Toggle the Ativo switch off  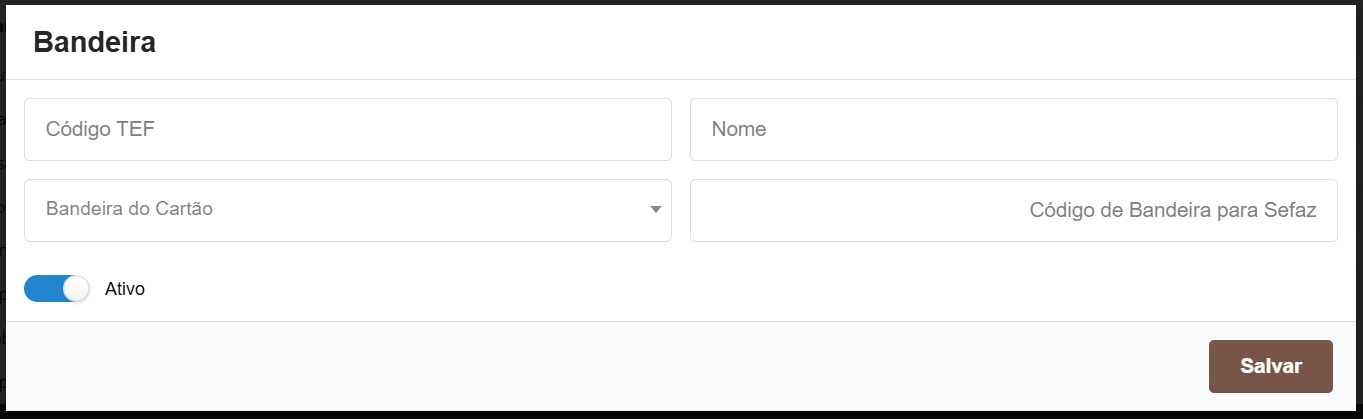tap(57, 289)
